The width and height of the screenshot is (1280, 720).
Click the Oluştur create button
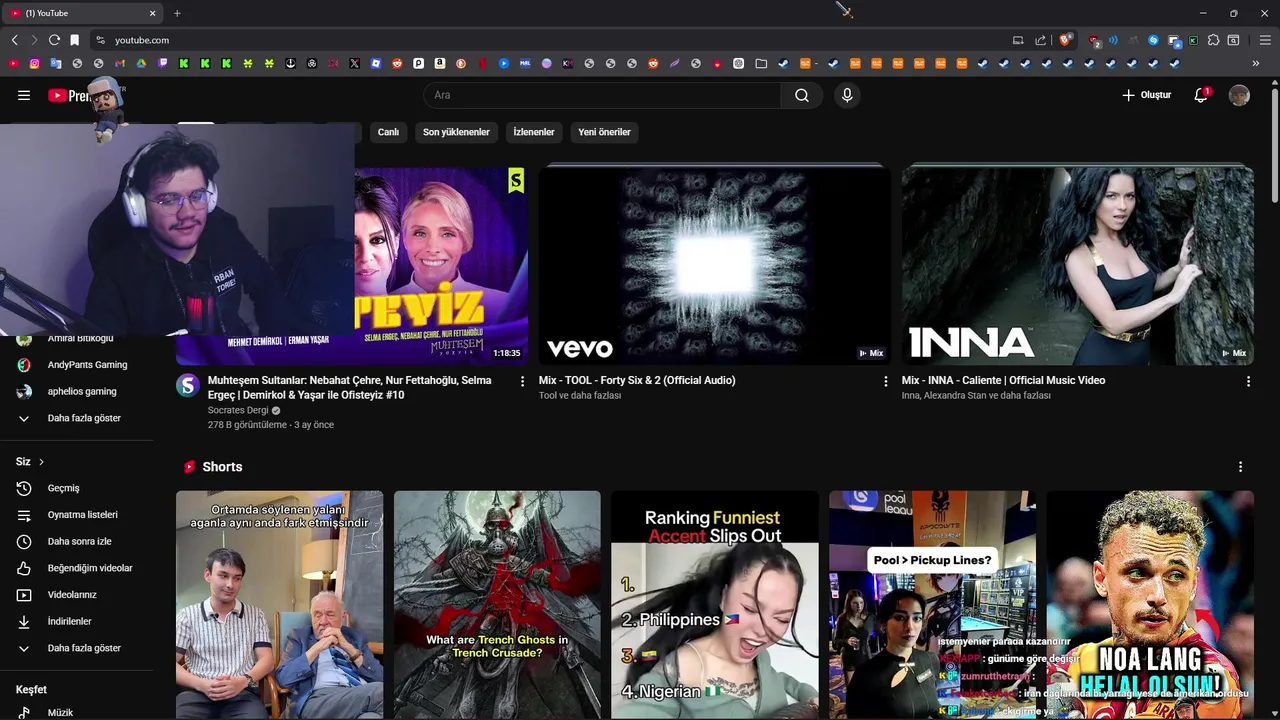tap(1146, 95)
